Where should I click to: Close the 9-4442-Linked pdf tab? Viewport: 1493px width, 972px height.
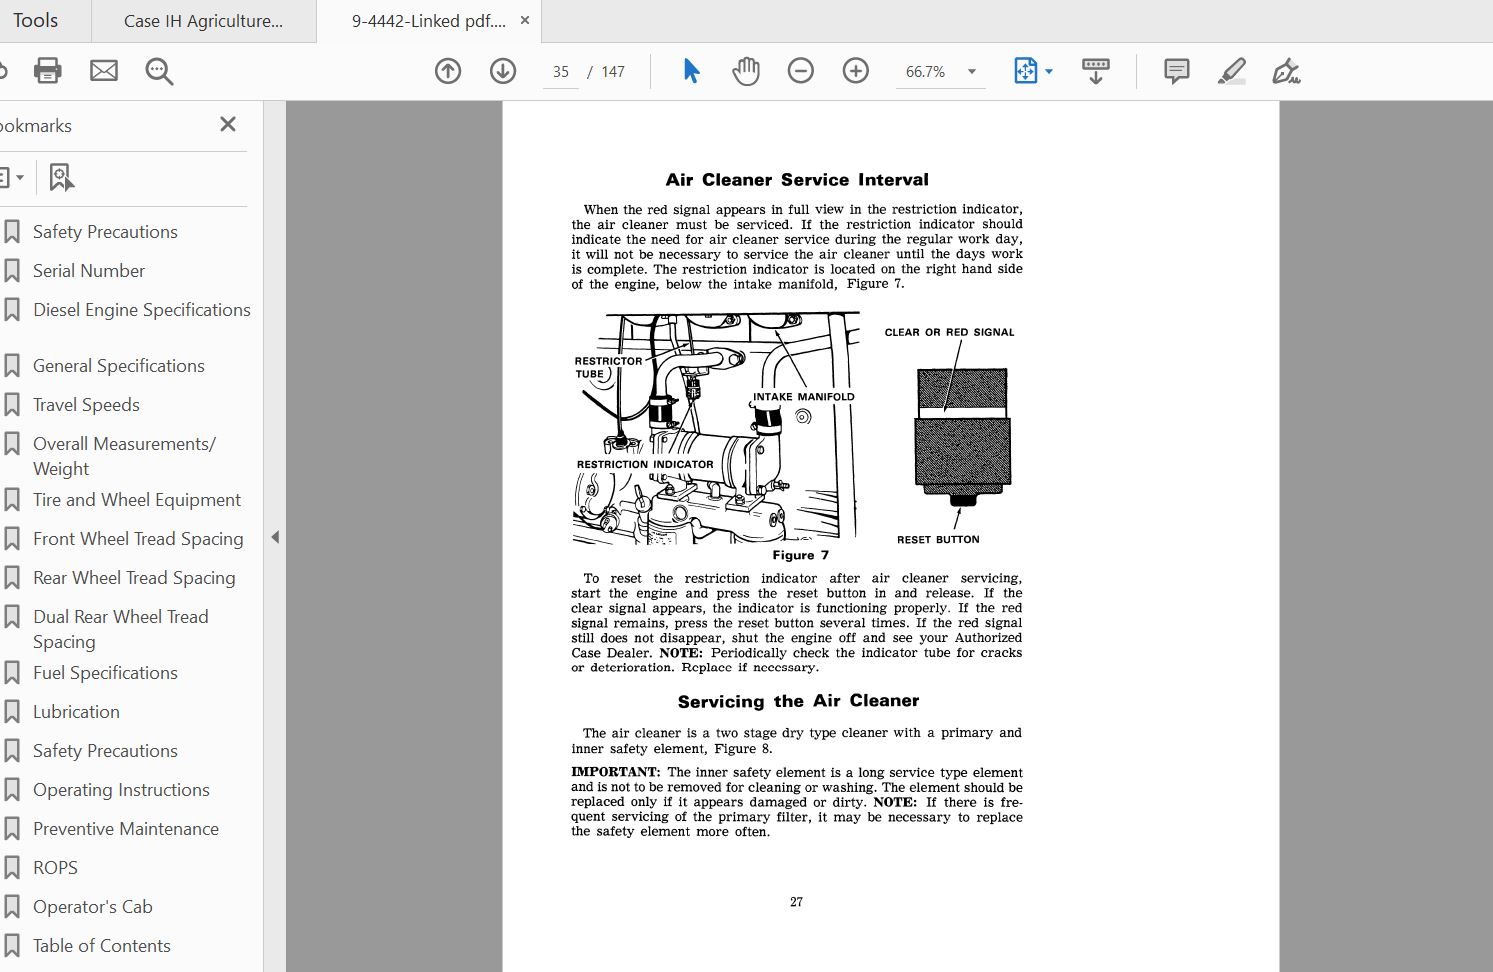pos(525,20)
